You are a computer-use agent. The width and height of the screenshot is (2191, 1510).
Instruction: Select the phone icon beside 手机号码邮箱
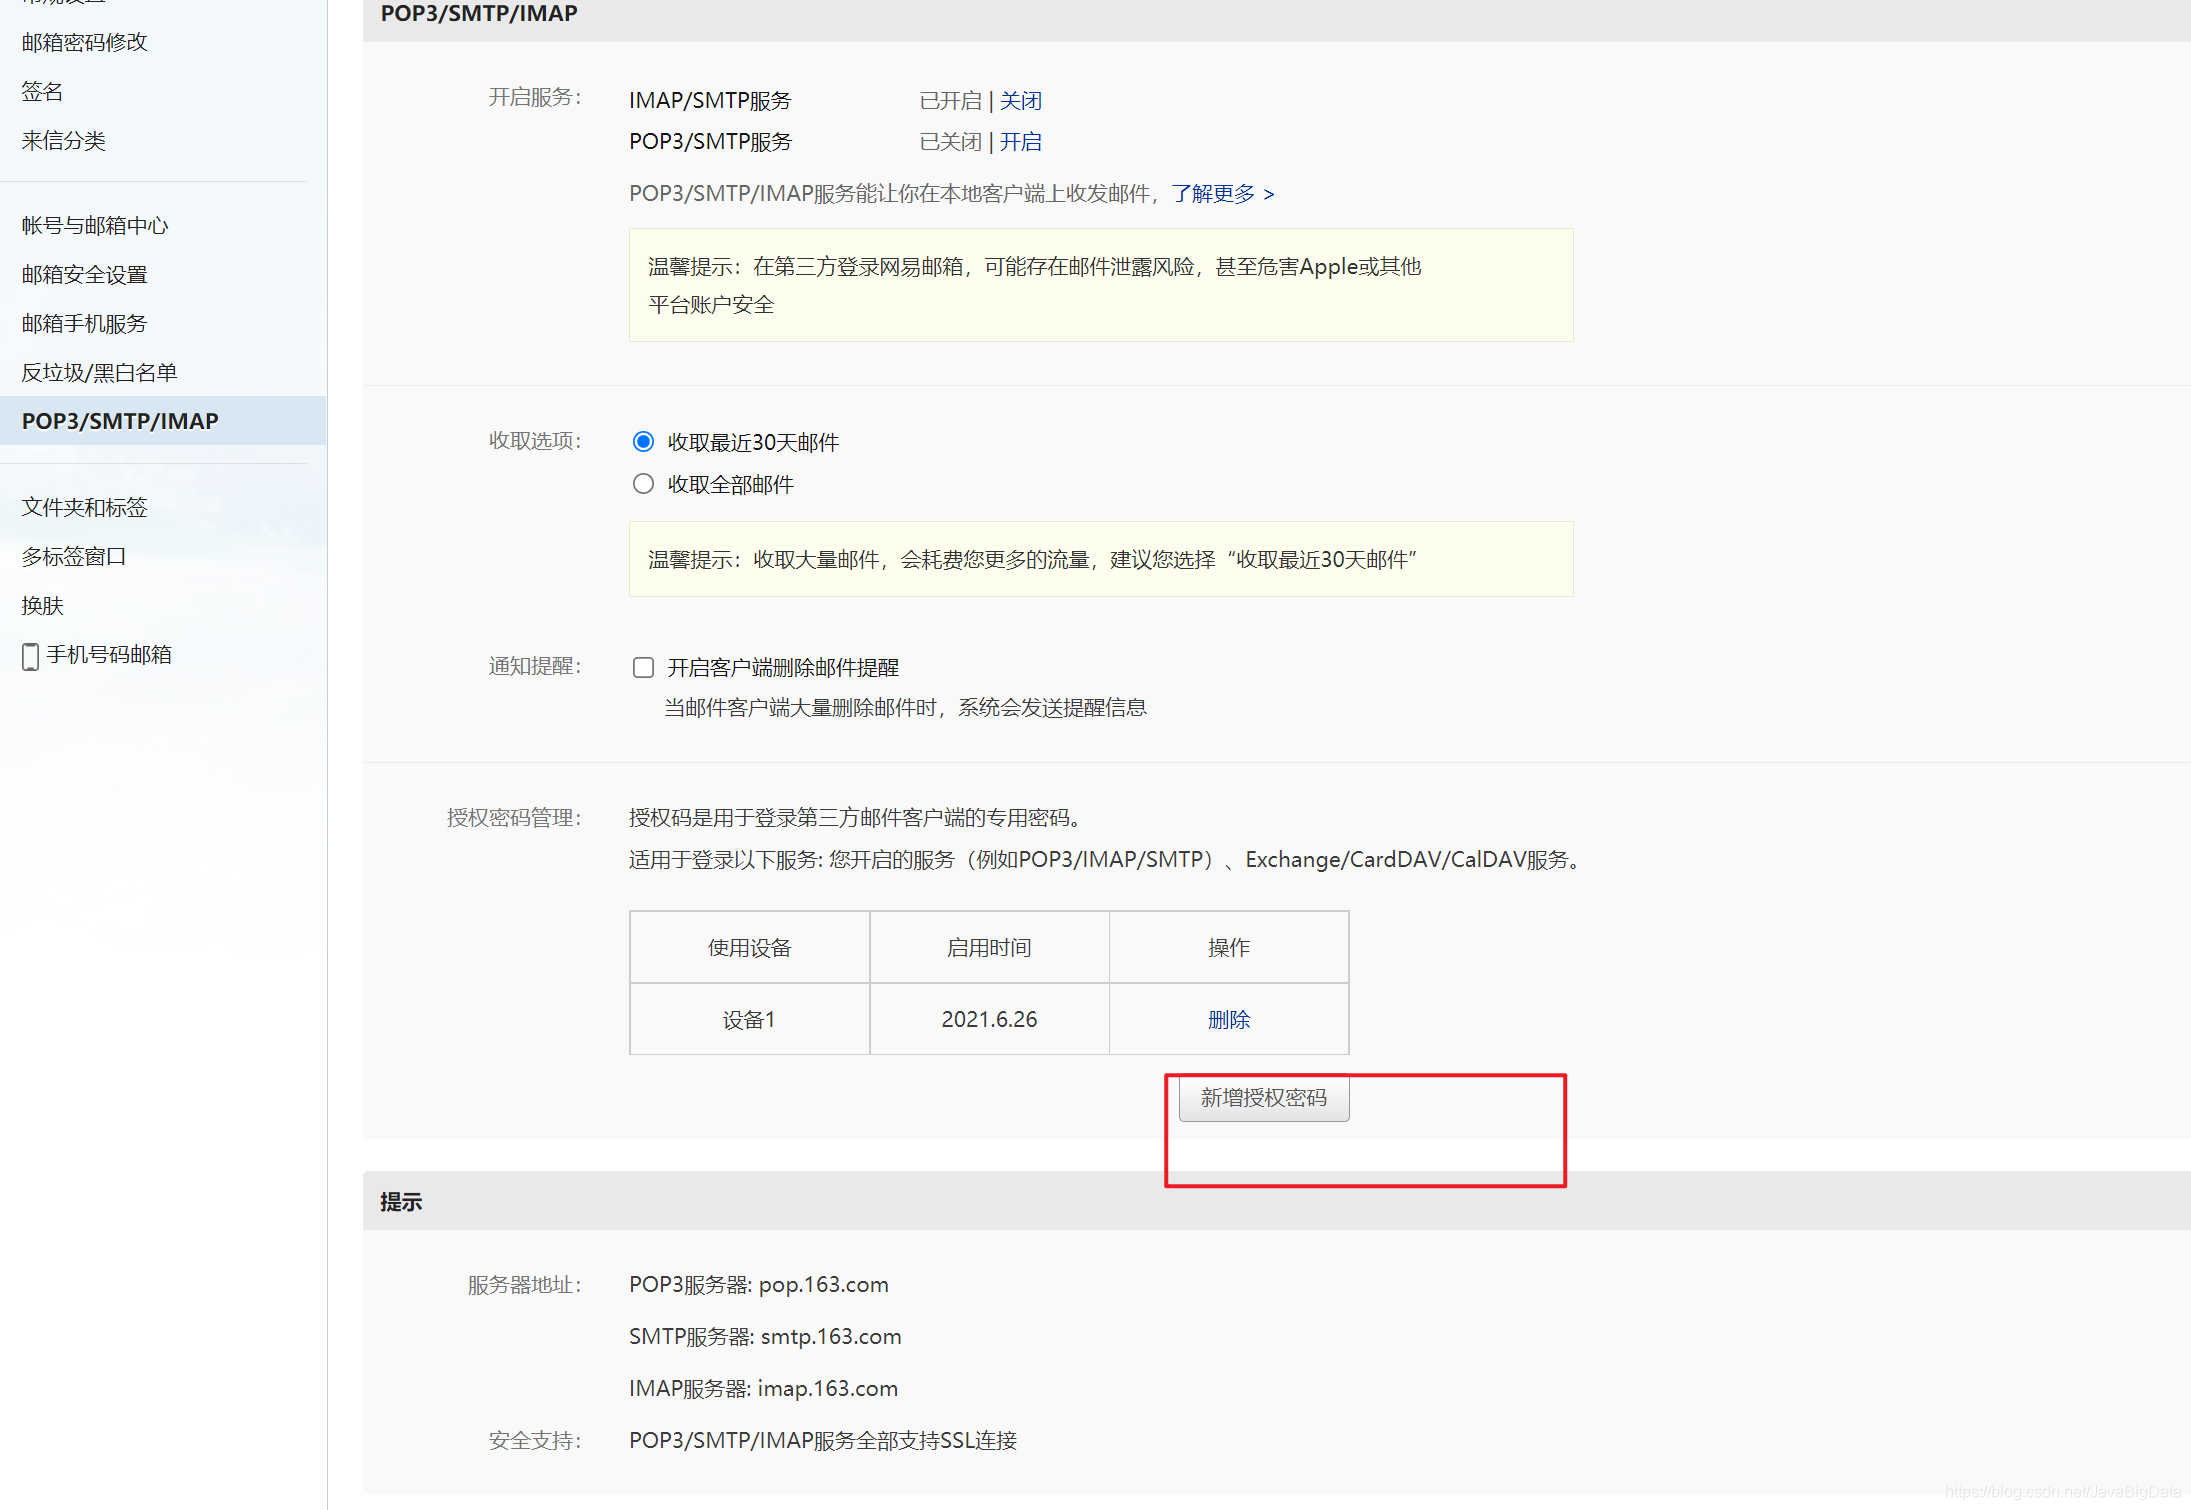click(29, 656)
